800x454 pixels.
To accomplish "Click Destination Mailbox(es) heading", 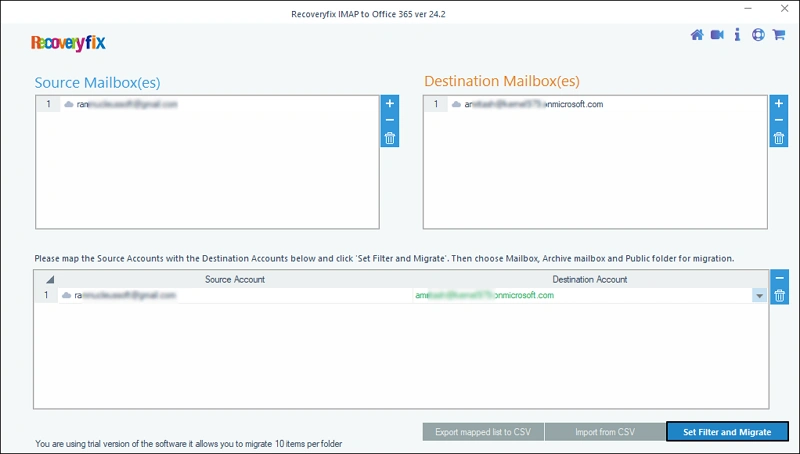I will (502, 81).
